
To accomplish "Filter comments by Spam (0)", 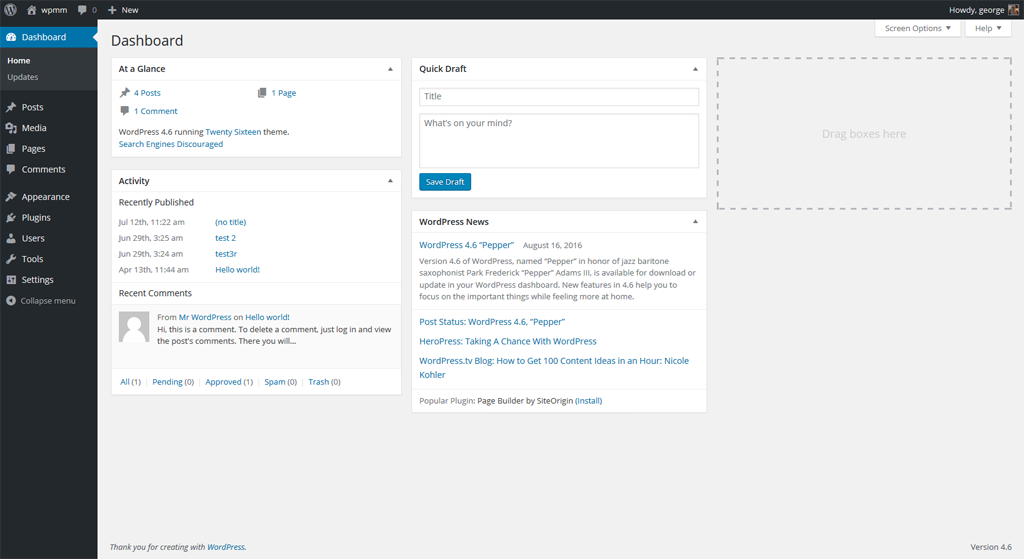I will click(x=281, y=382).
